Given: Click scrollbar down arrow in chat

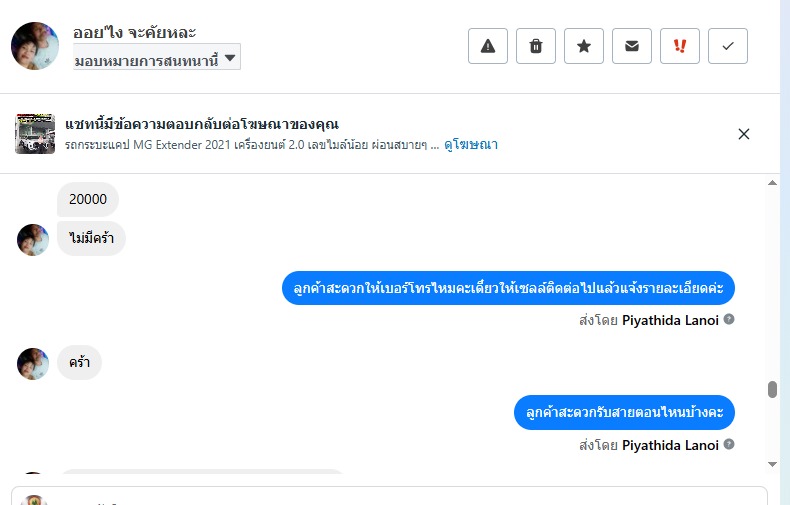Looking at the screenshot, I should [772, 464].
